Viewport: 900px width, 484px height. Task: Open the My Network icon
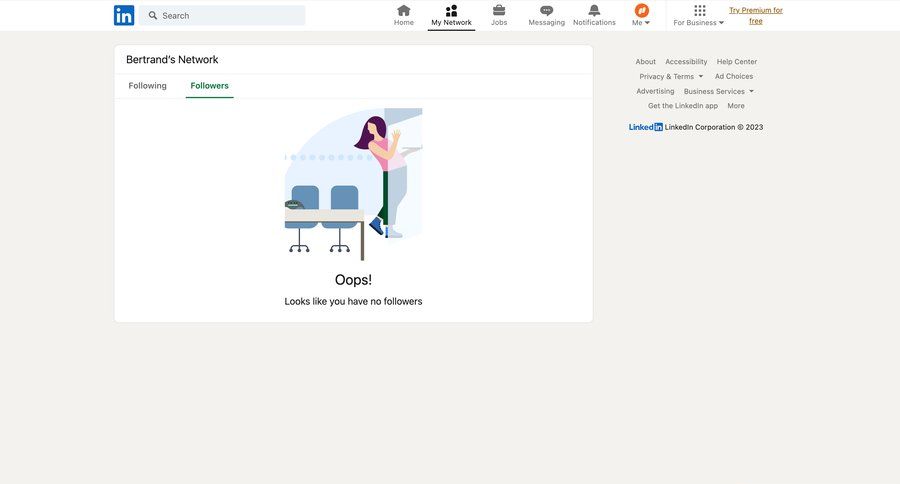click(x=451, y=10)
